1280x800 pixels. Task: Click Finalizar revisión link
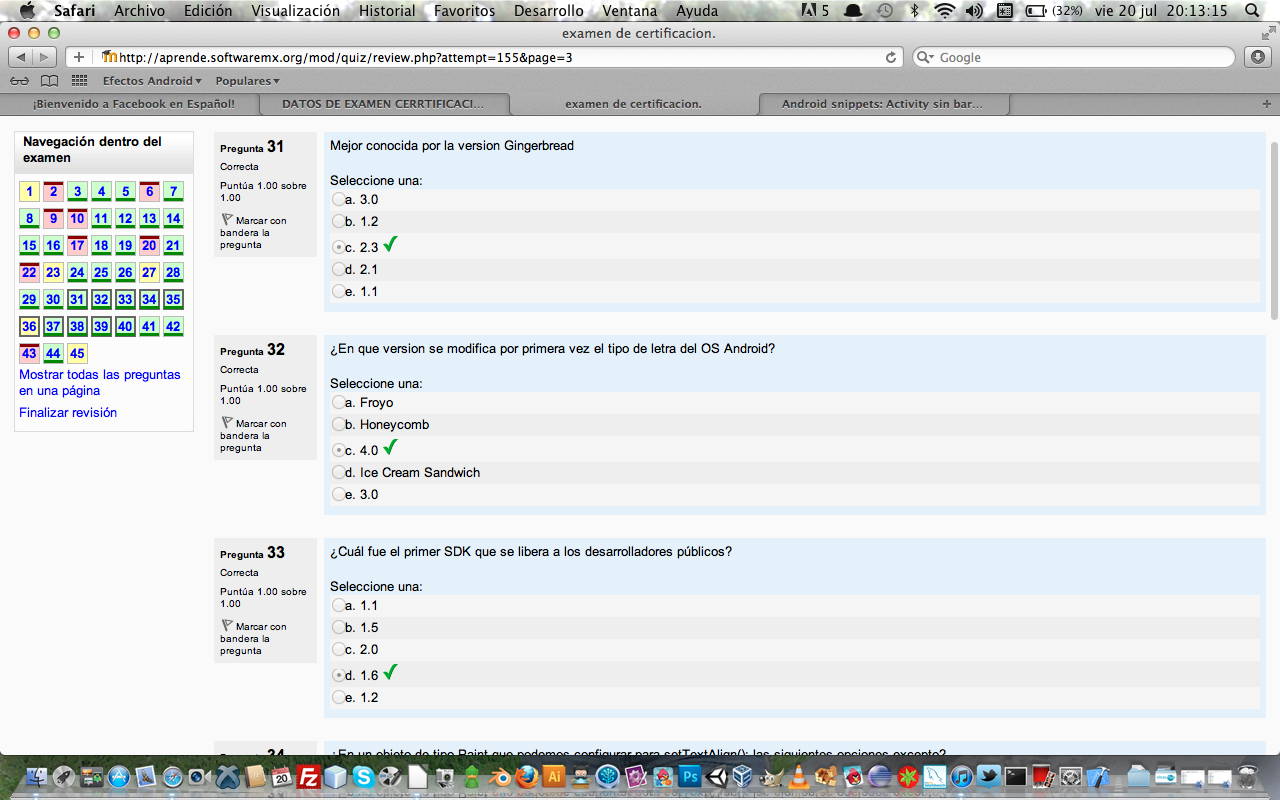(68, 412)
